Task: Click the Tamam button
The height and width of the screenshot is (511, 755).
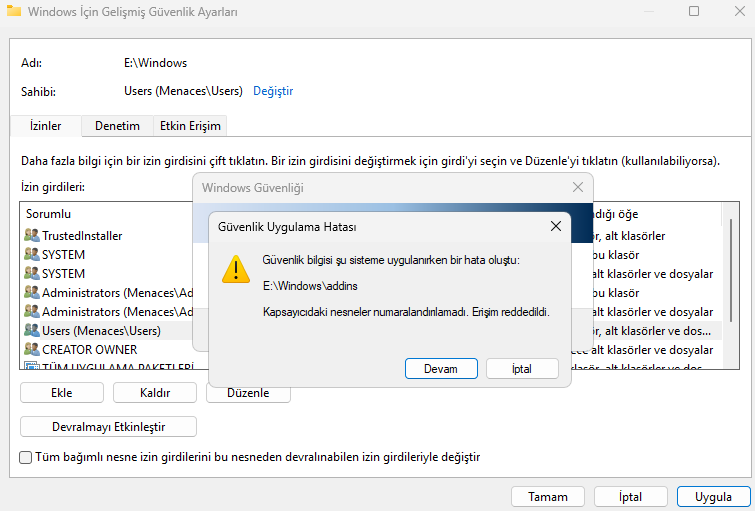Action: pos(547,497)
